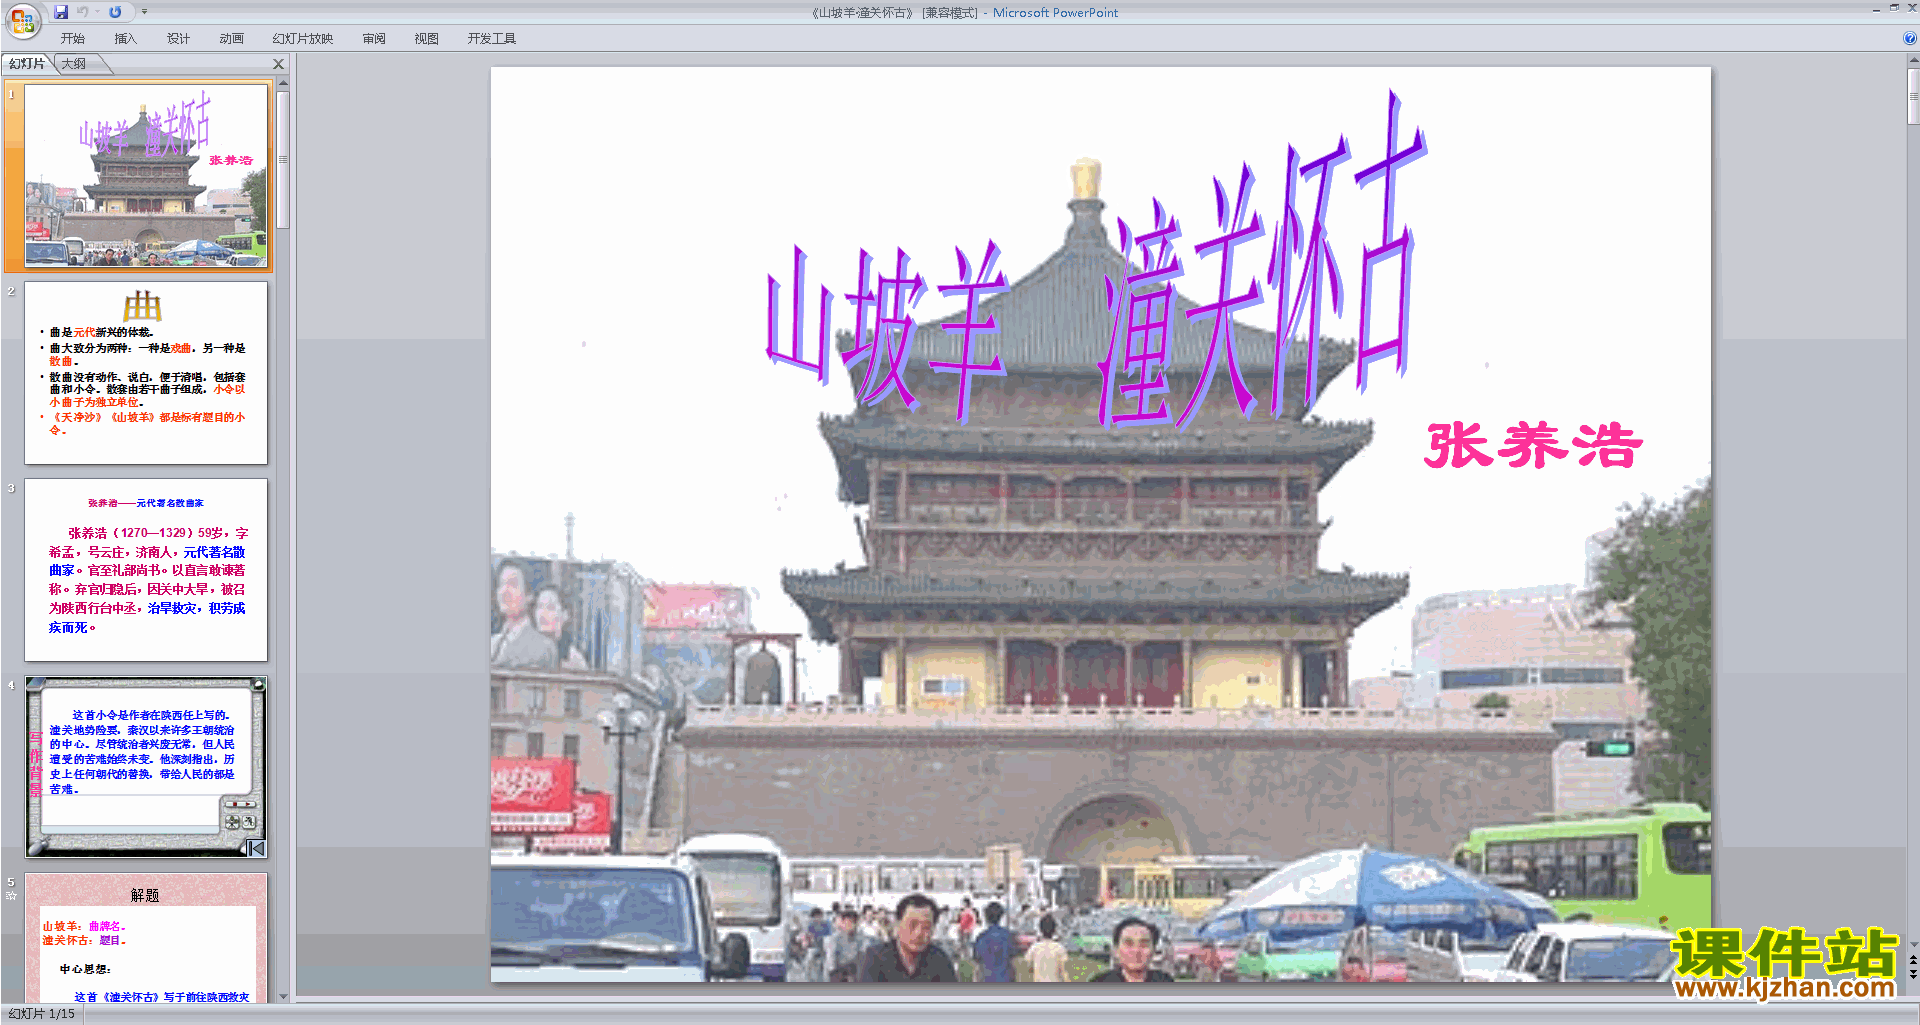Close the PowerPoint window

(x=1912, y=8)
